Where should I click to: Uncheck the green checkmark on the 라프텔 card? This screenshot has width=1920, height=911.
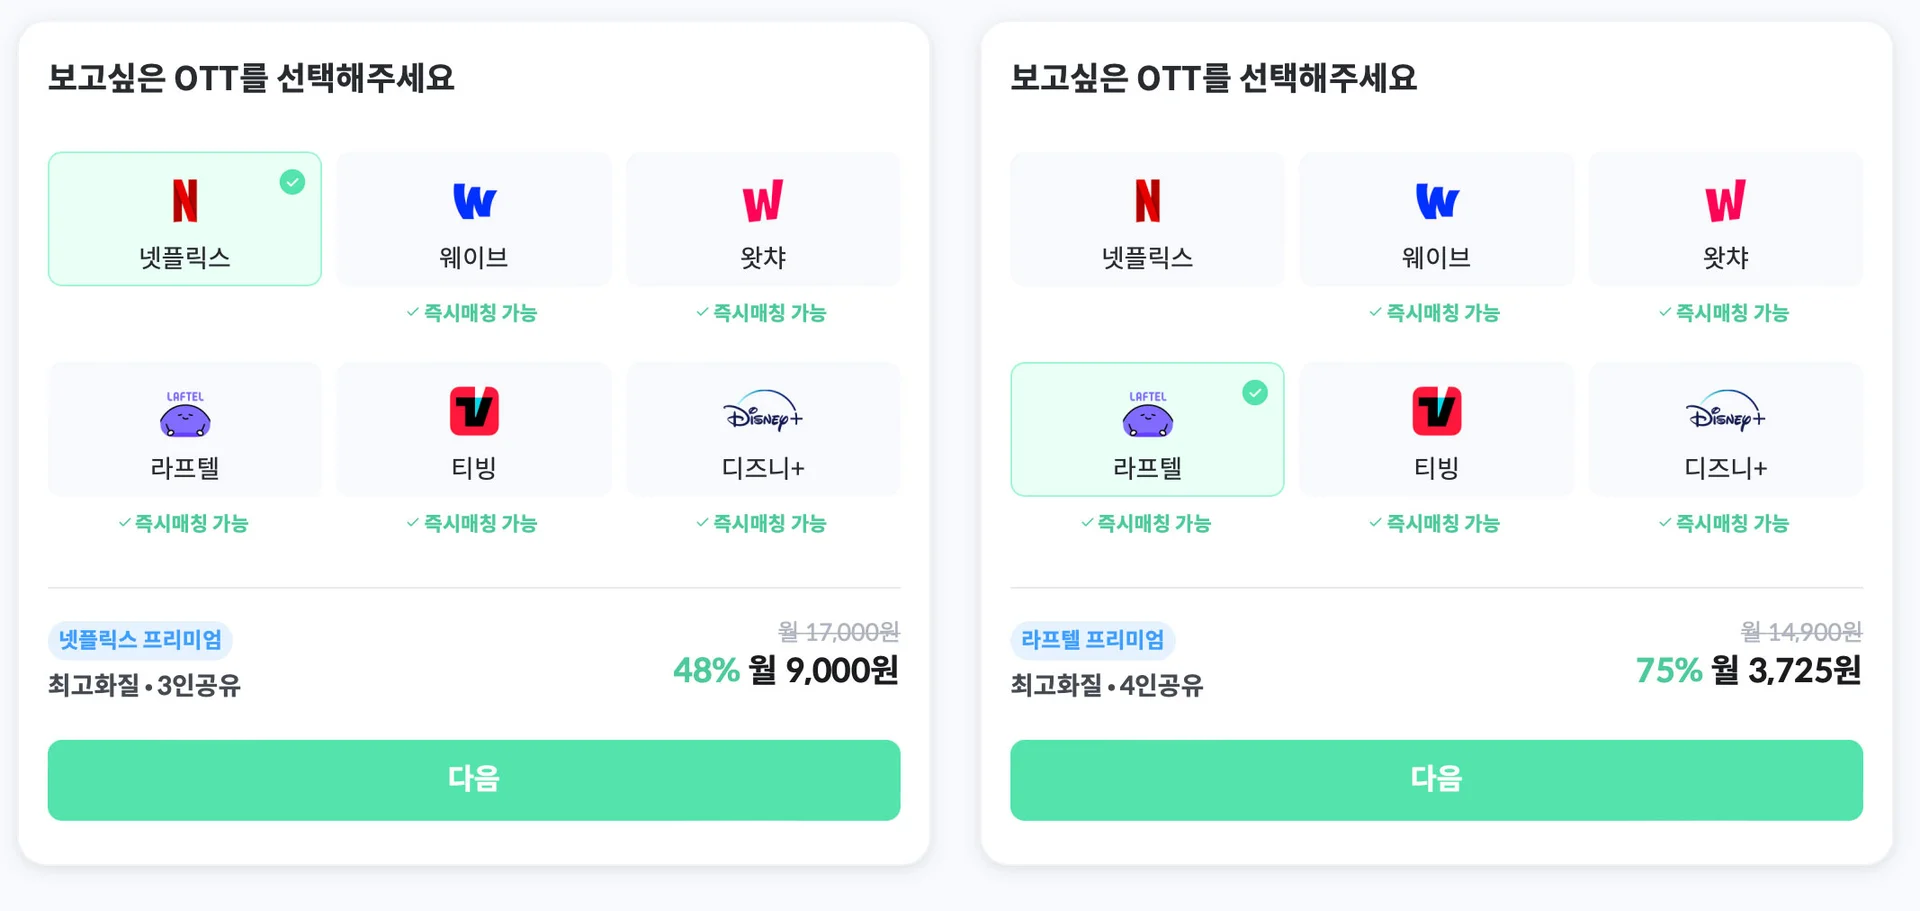(1255, 392)
